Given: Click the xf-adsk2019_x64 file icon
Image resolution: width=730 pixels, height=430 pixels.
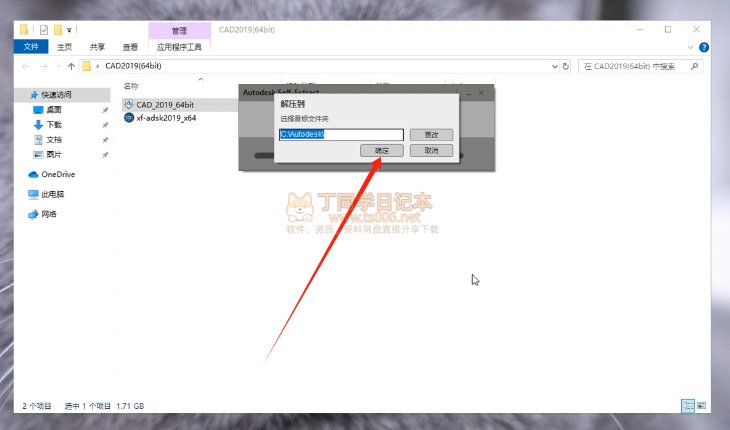Looking at the screenshot, I should (129, 118).
